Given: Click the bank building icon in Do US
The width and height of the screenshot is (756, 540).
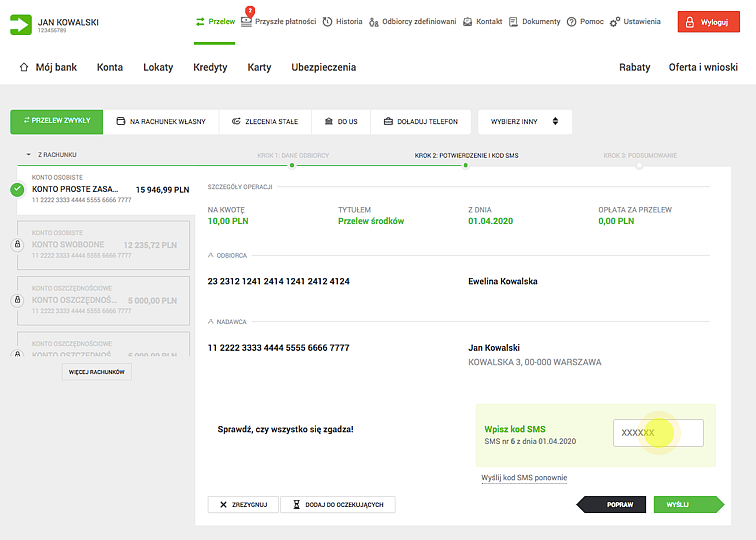Looking at the screenshot, I should click(329, 121).
